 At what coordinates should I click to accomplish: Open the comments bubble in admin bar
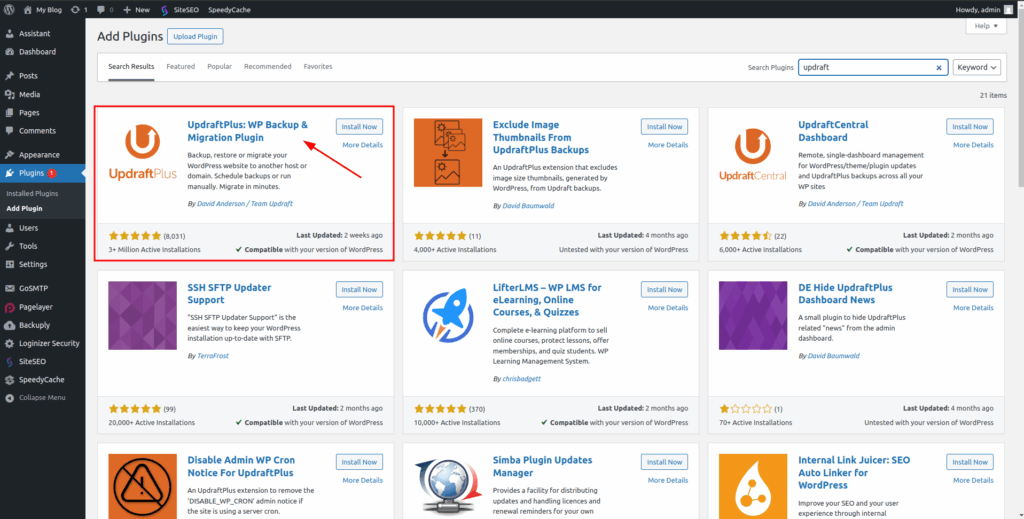(x=101, y=10)
